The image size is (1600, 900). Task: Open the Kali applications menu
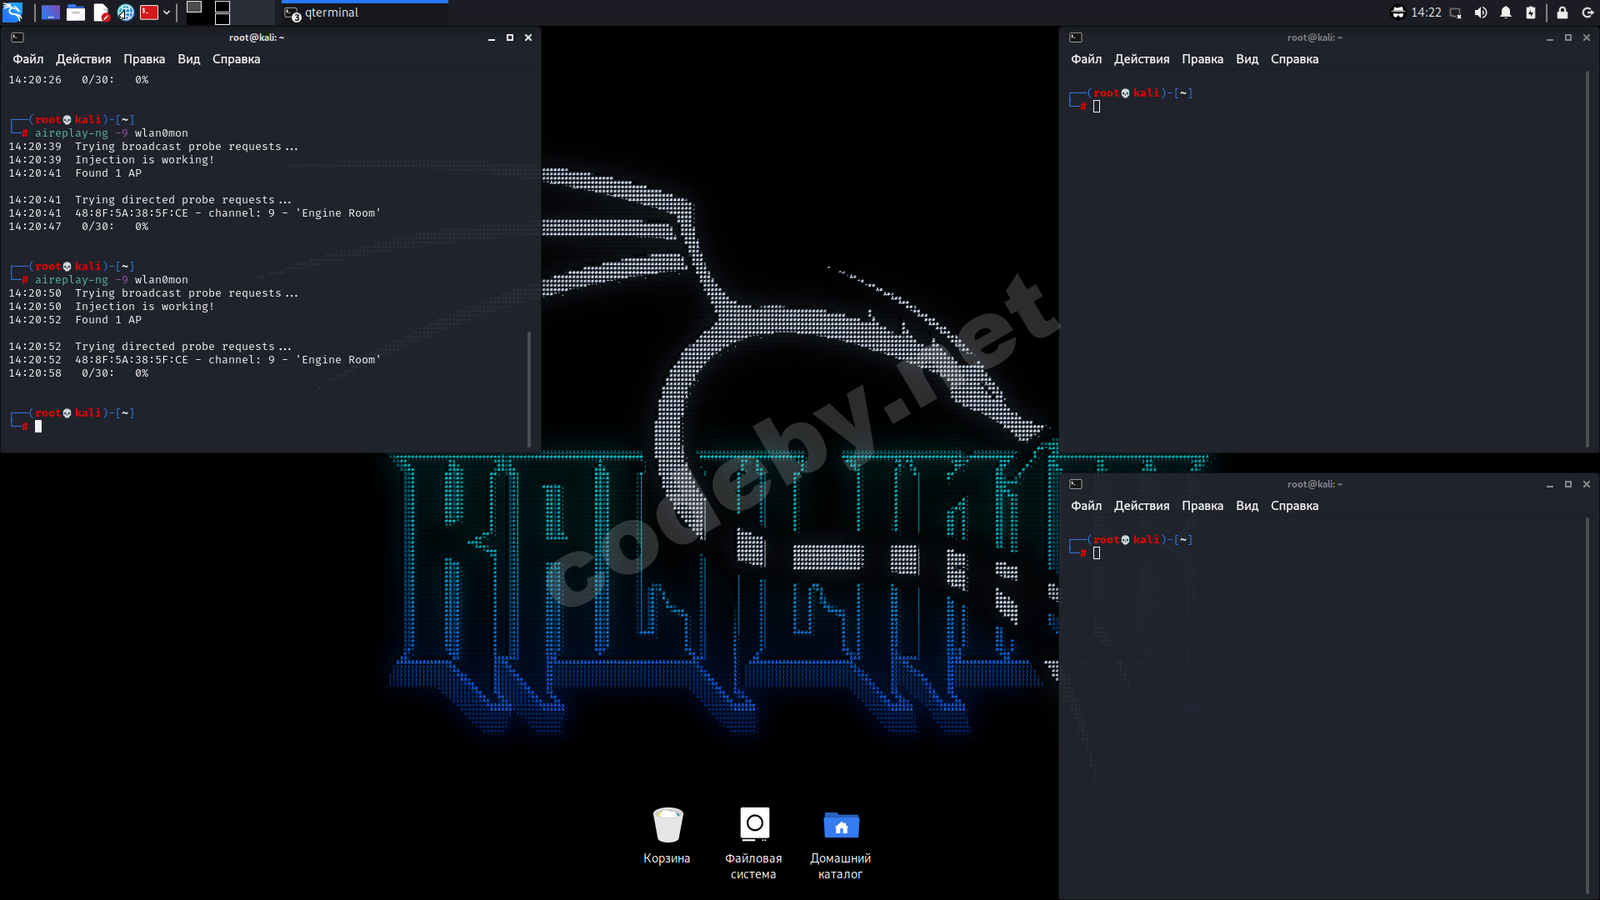pos(13,12)
